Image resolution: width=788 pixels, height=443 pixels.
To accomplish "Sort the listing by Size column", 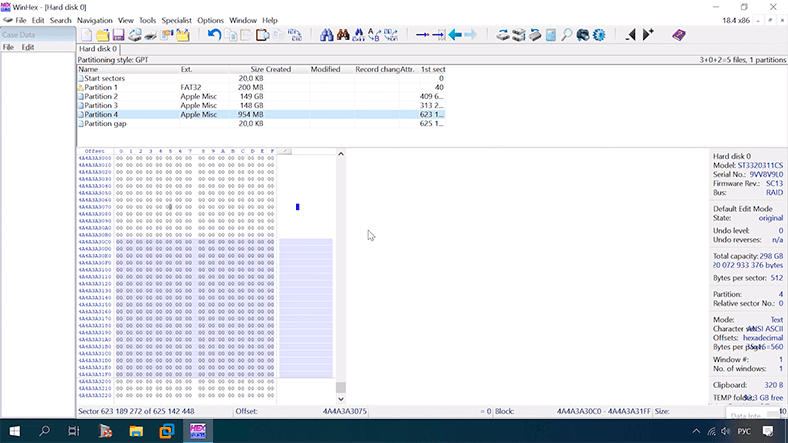I will pos(246,69).
